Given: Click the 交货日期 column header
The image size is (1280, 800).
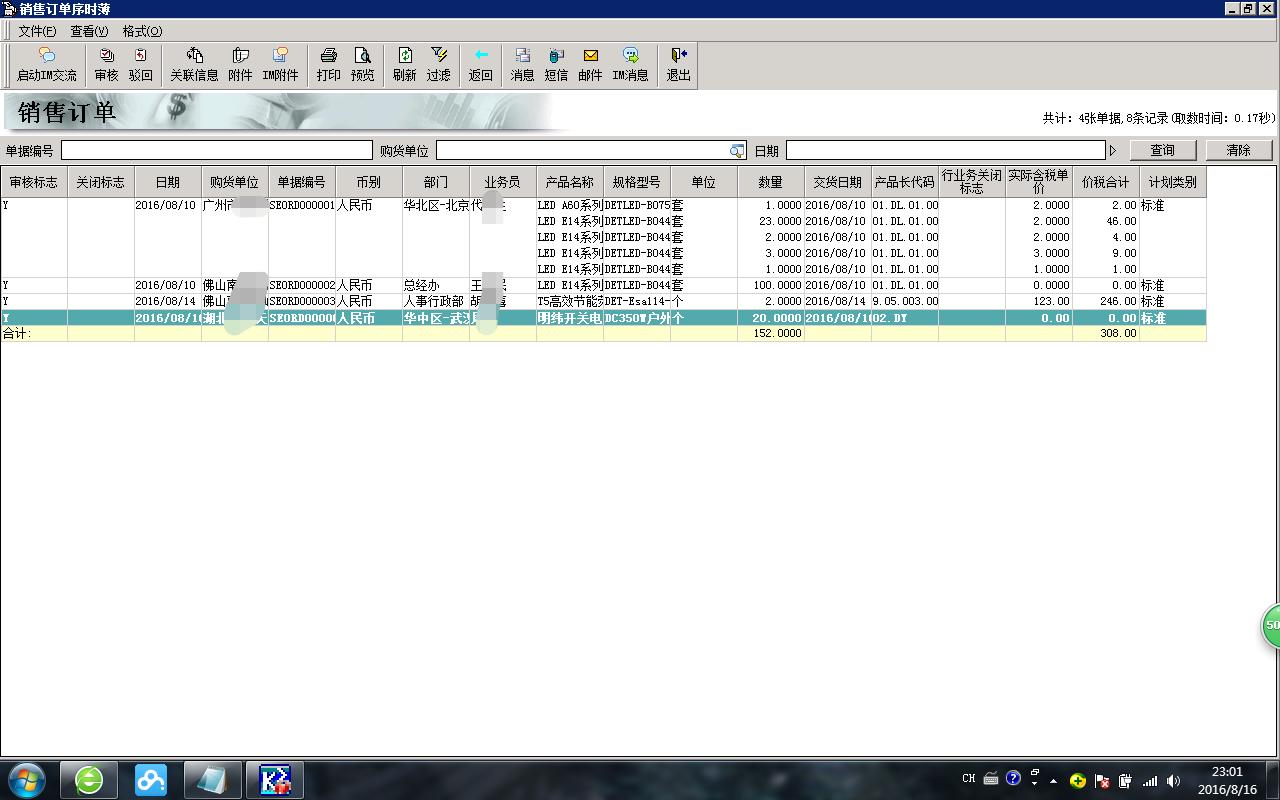Looking at the screenshot, I should (838, 182).
